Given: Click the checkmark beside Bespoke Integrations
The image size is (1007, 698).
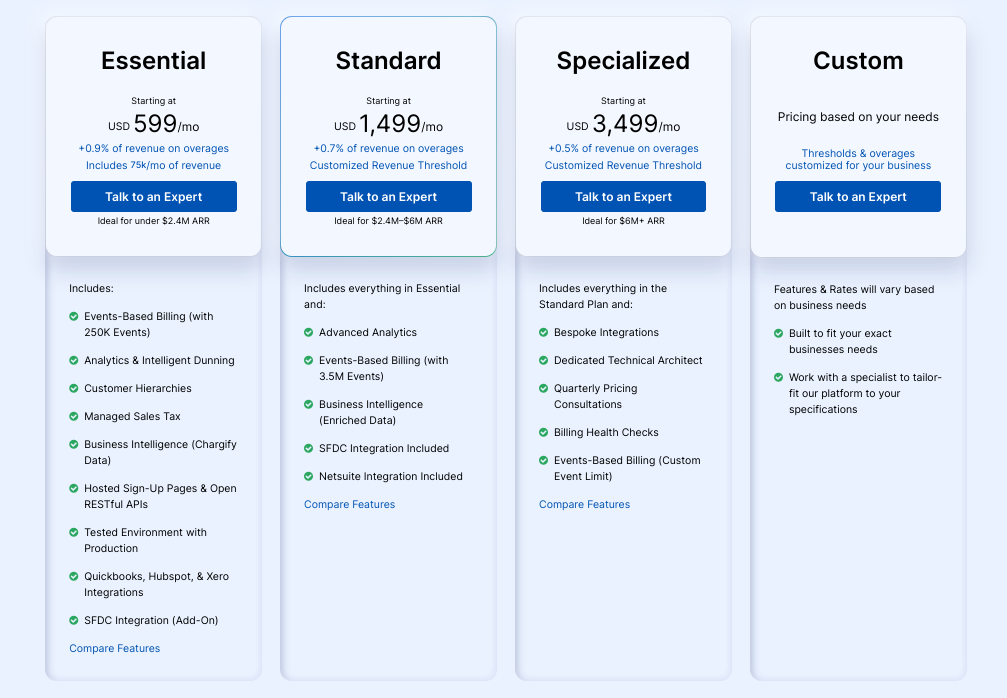Looking at the screenshot, I should (544, 332).
